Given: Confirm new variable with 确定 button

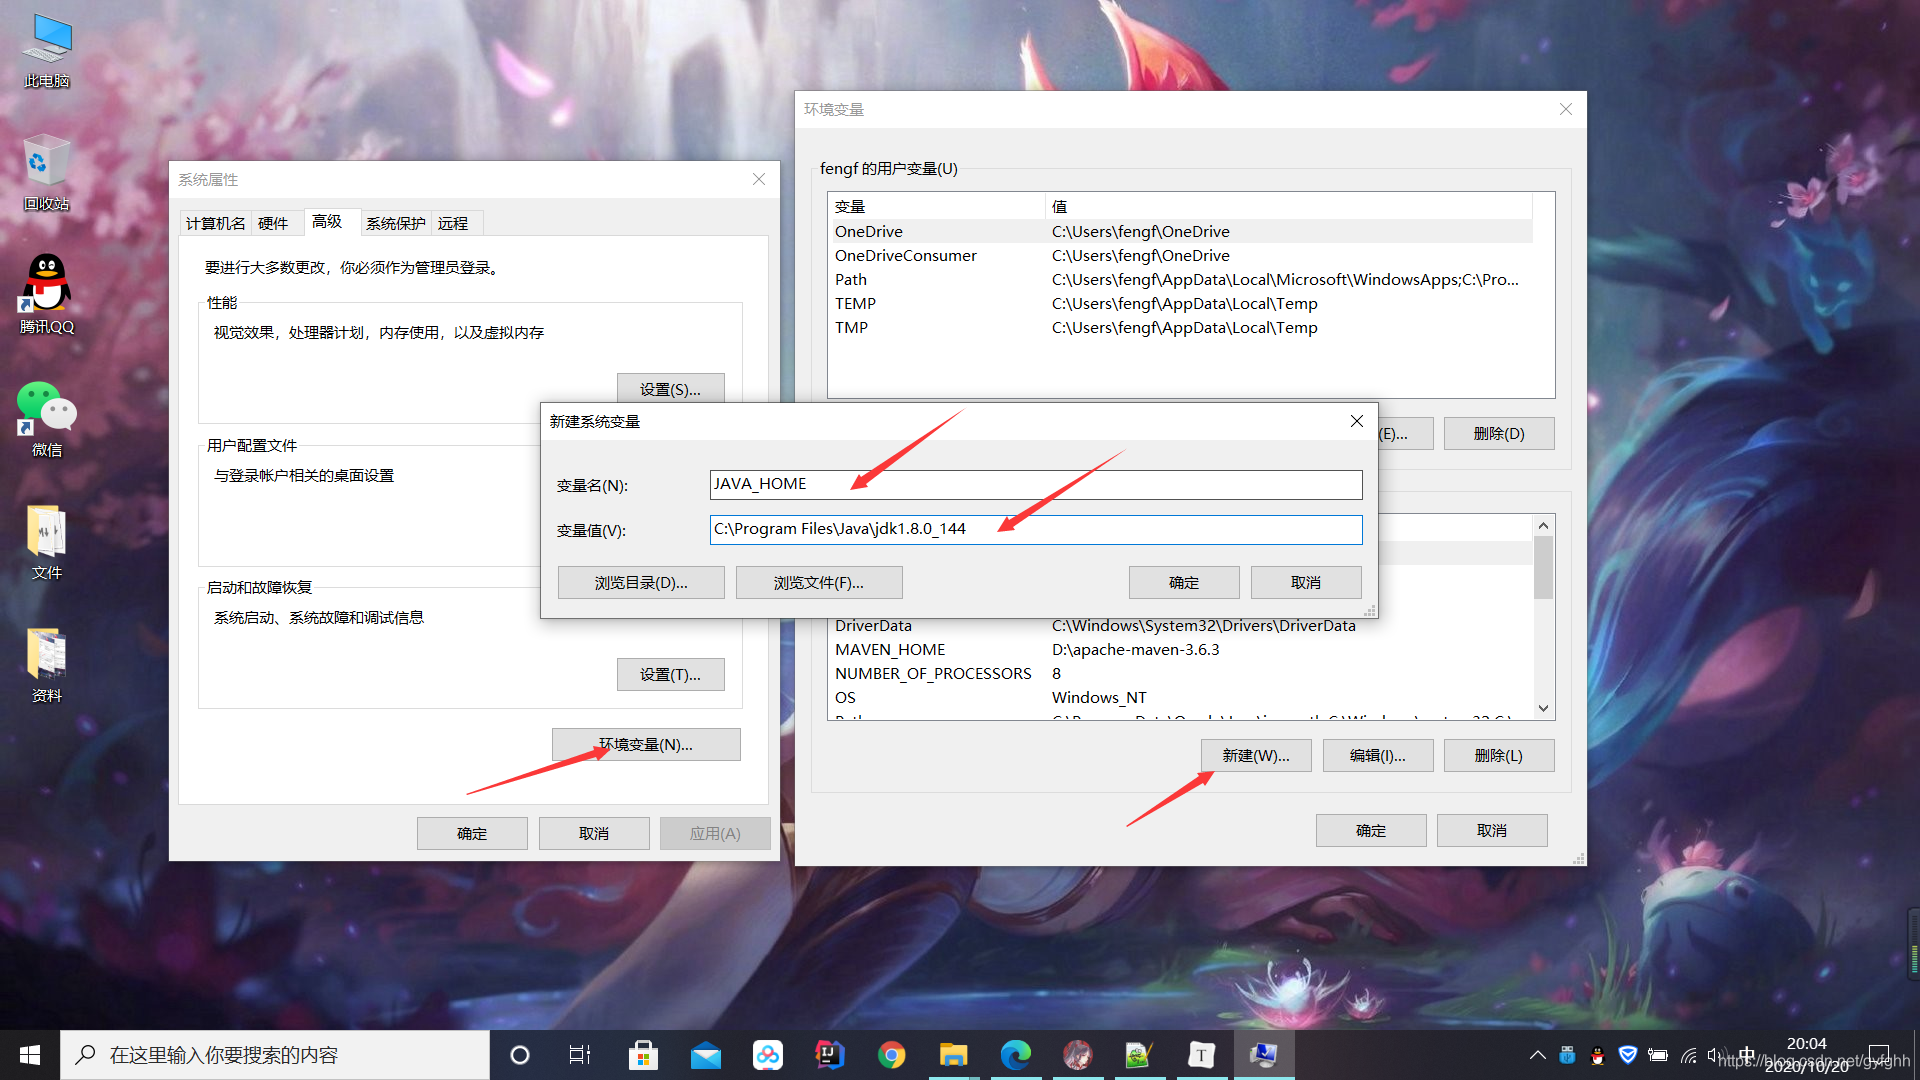Looking at the screenshot, I should [x=1184, y=583].
